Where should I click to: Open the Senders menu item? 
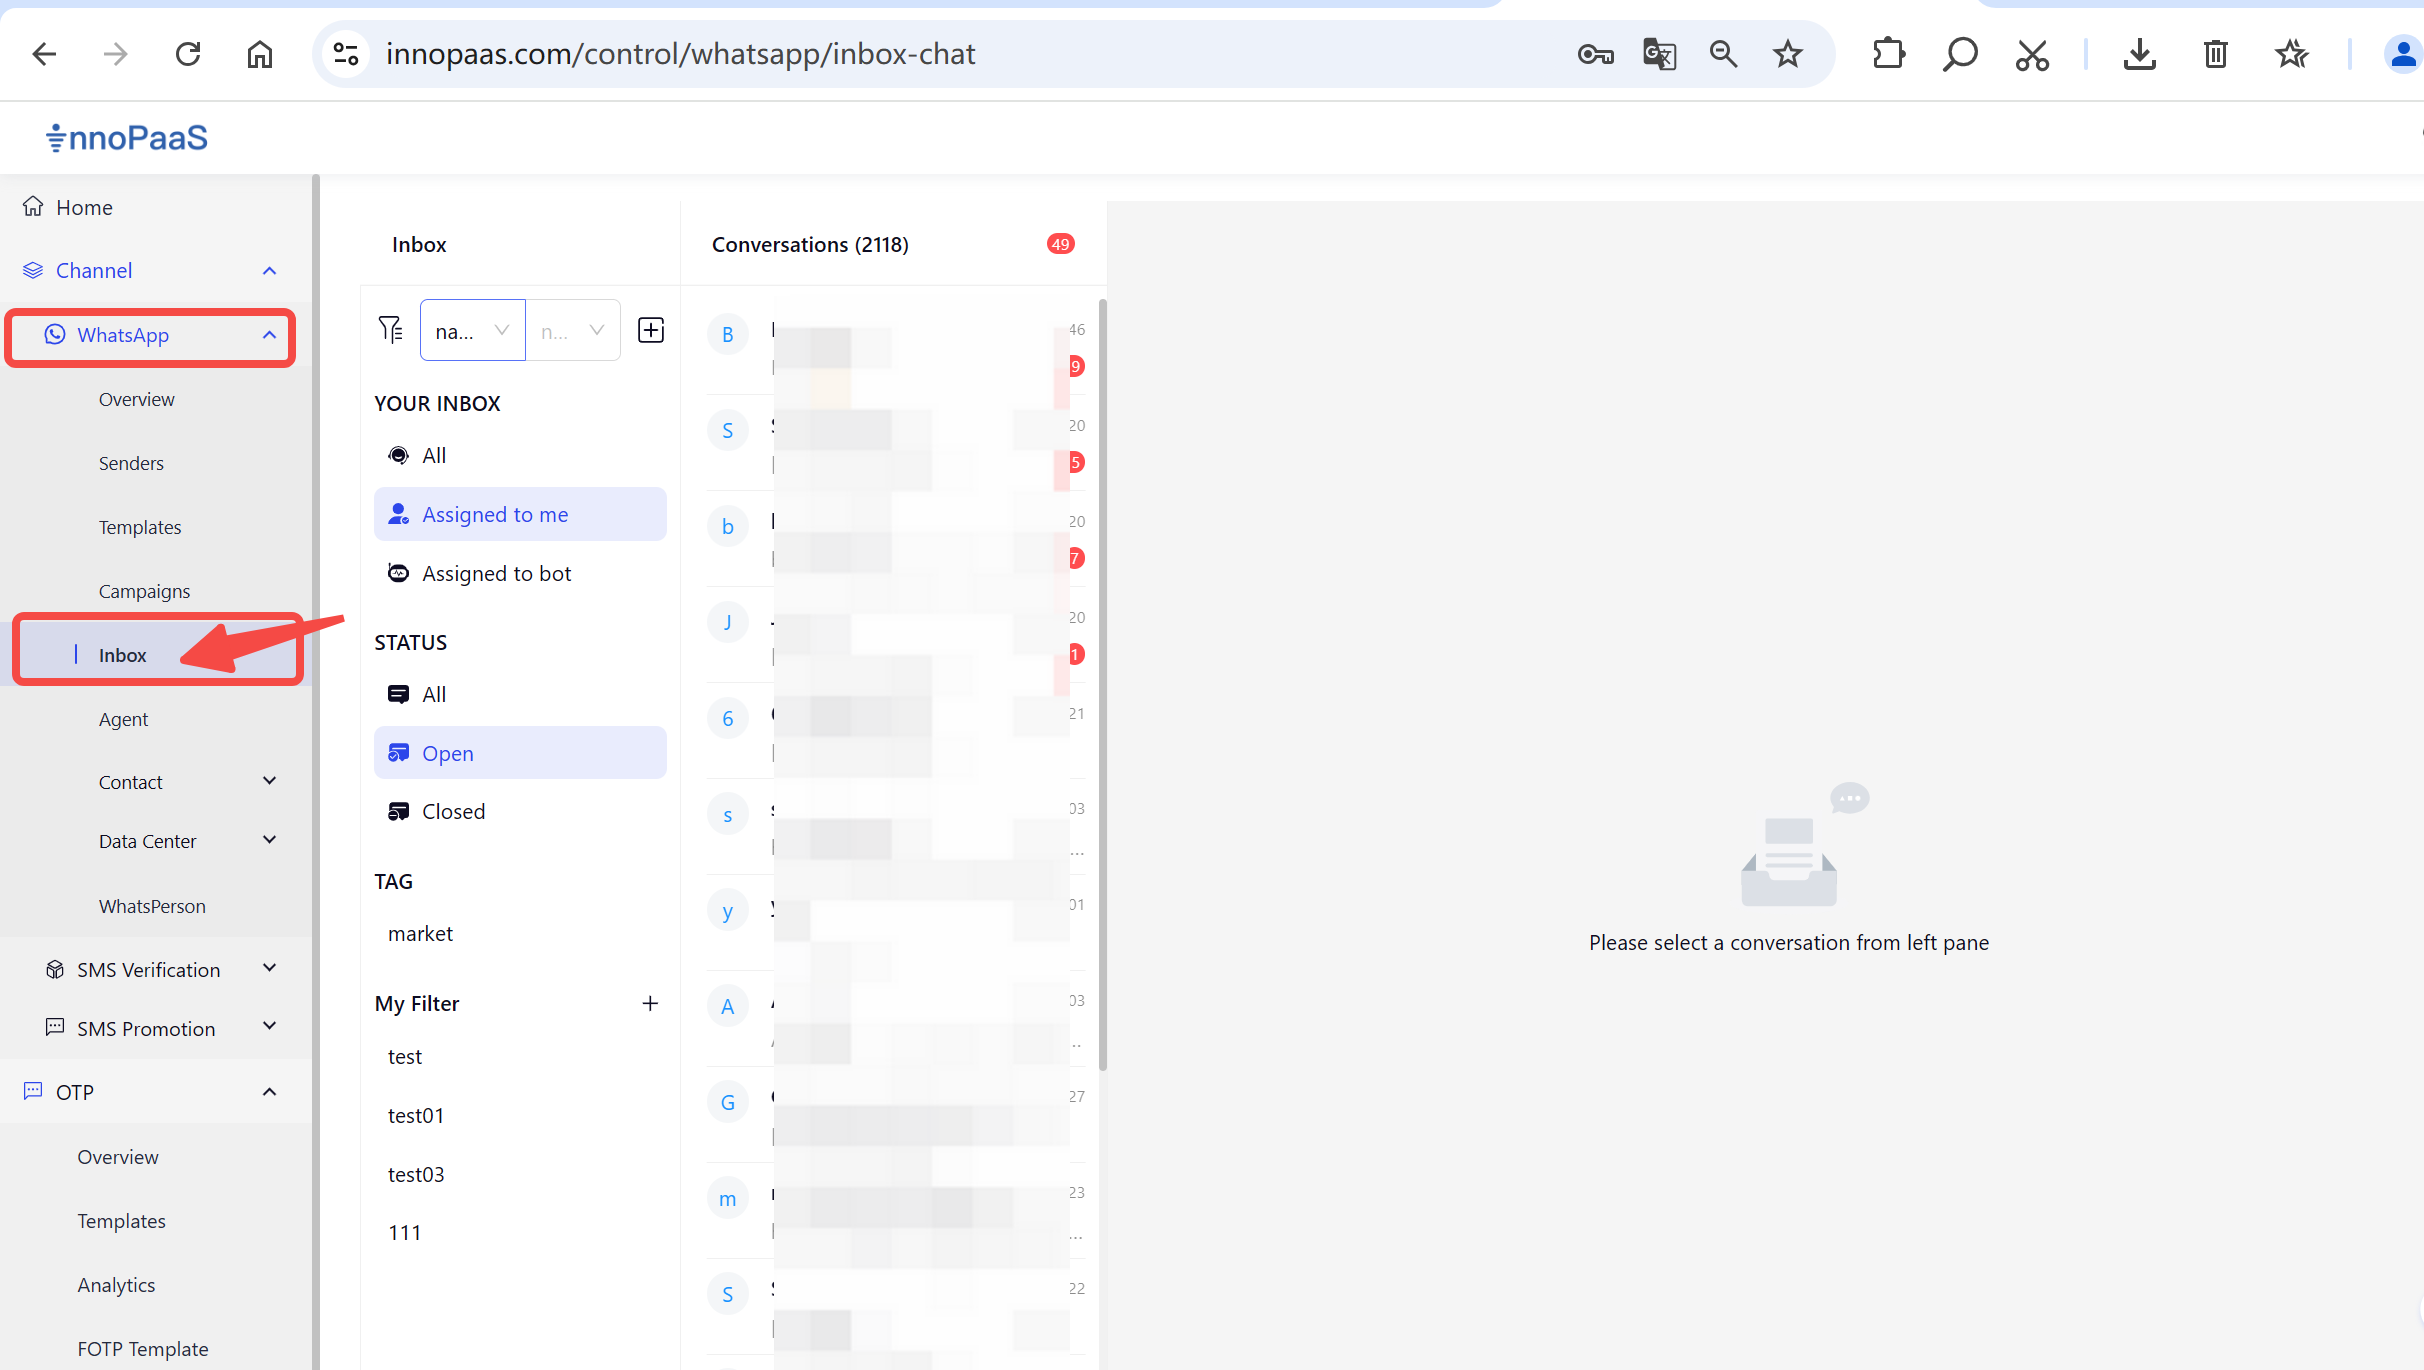131,463
